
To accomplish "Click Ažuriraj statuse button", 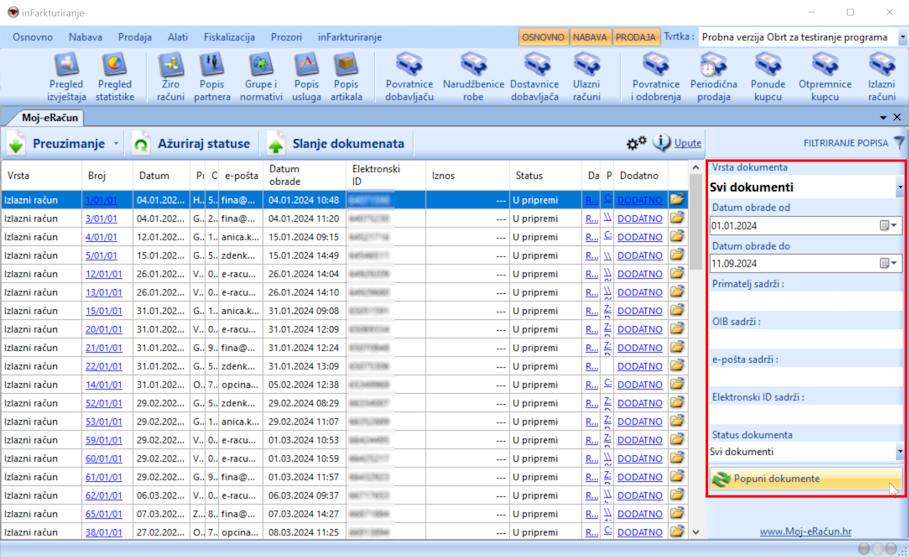I will pos(192,144).
